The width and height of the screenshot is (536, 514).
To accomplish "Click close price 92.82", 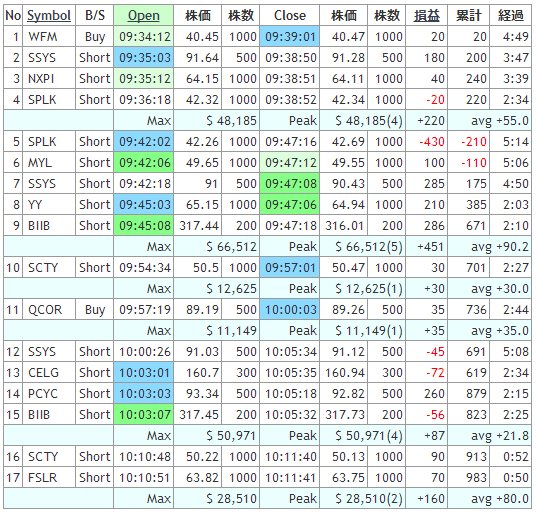I will point(348,394).
